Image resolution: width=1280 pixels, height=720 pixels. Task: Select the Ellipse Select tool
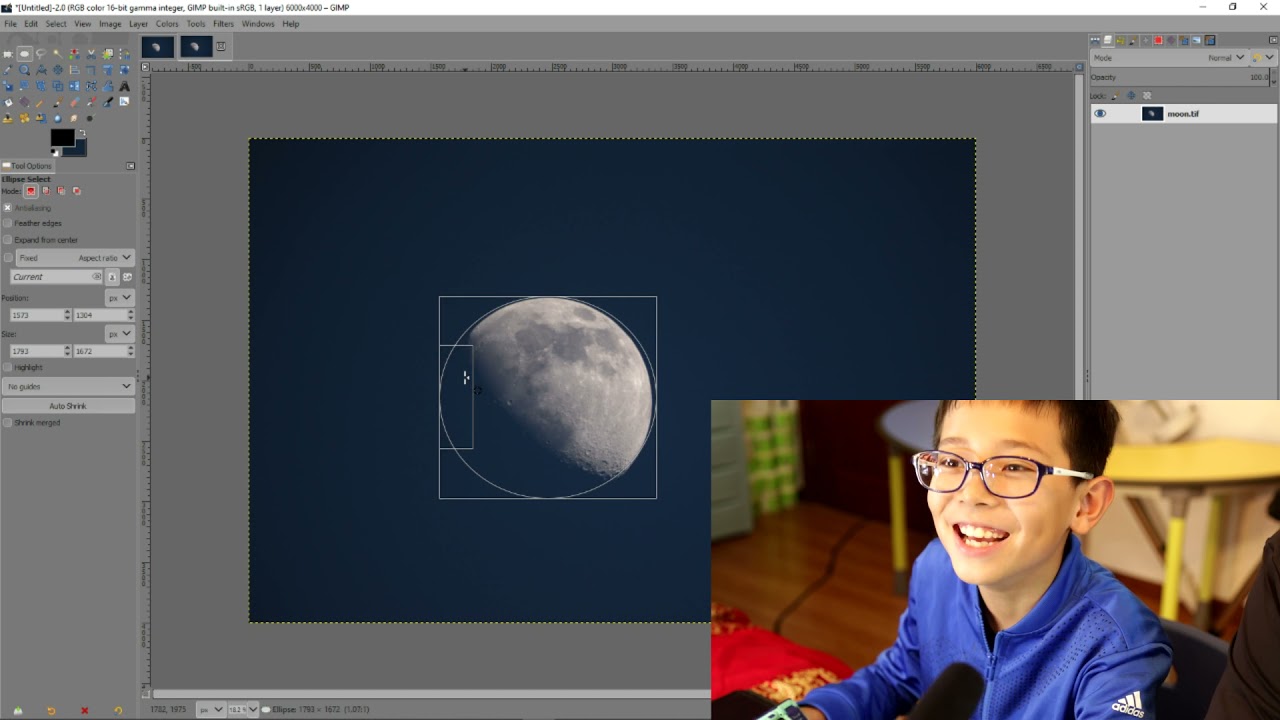[x=24, y=54]
